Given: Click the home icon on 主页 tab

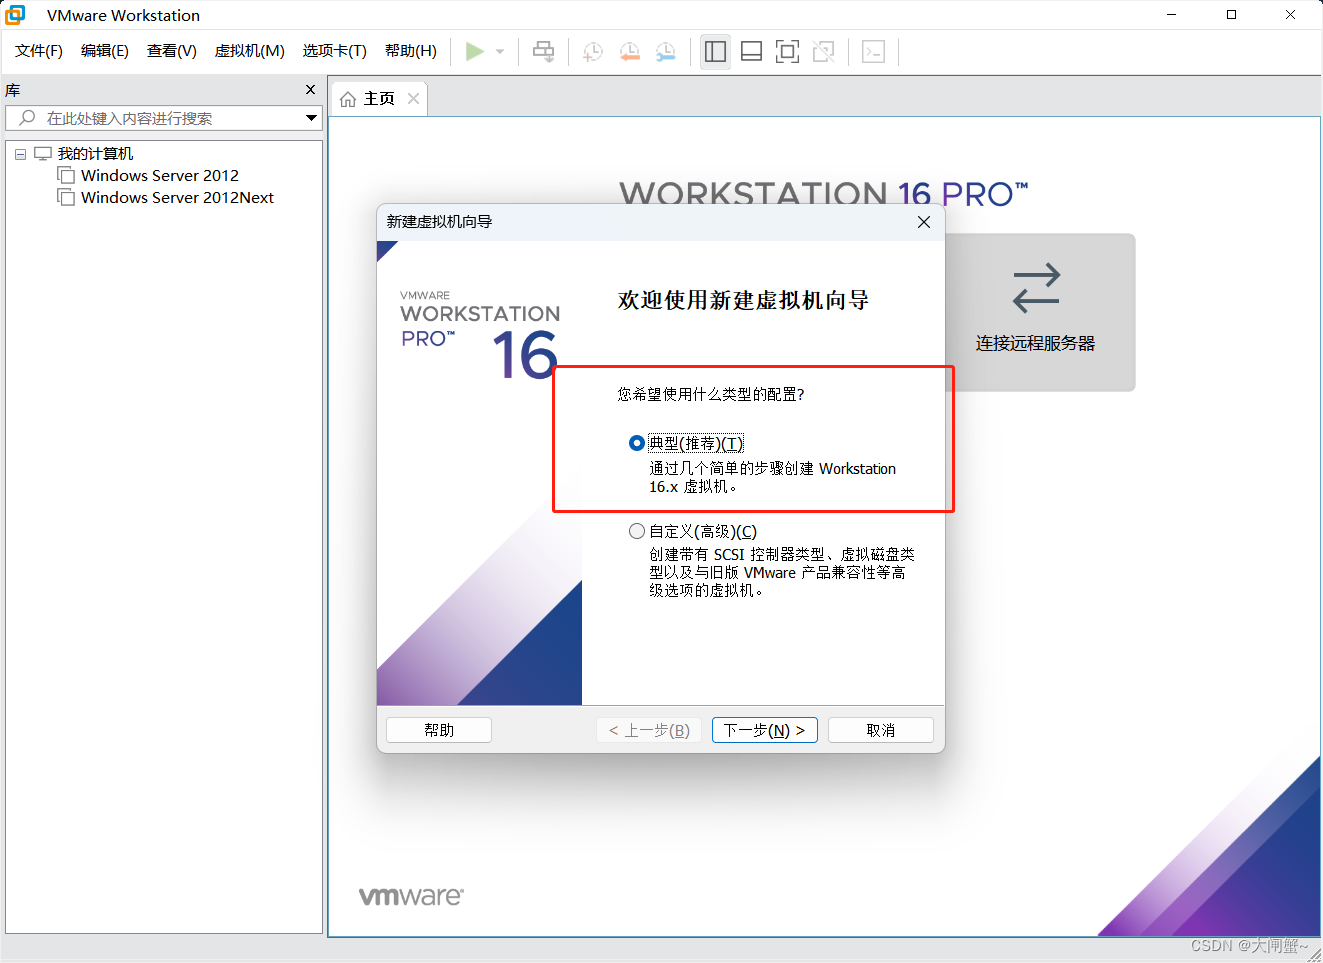Looking at the screenshot, I should 348,99.
